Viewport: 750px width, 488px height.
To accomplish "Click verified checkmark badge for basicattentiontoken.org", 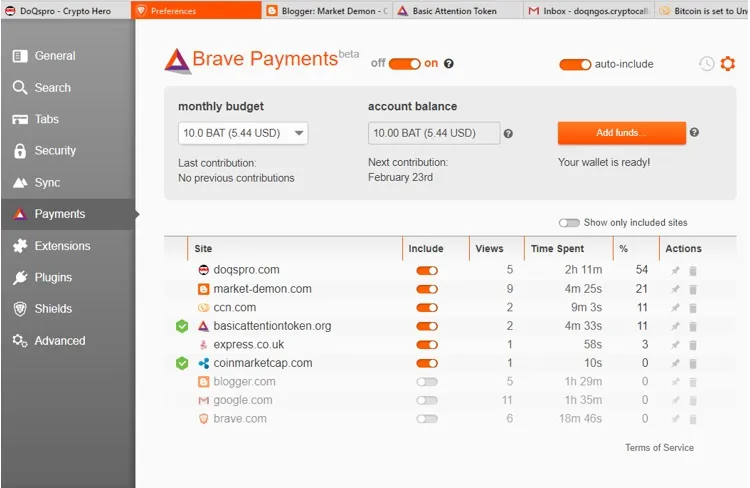I will pos(182,326).
